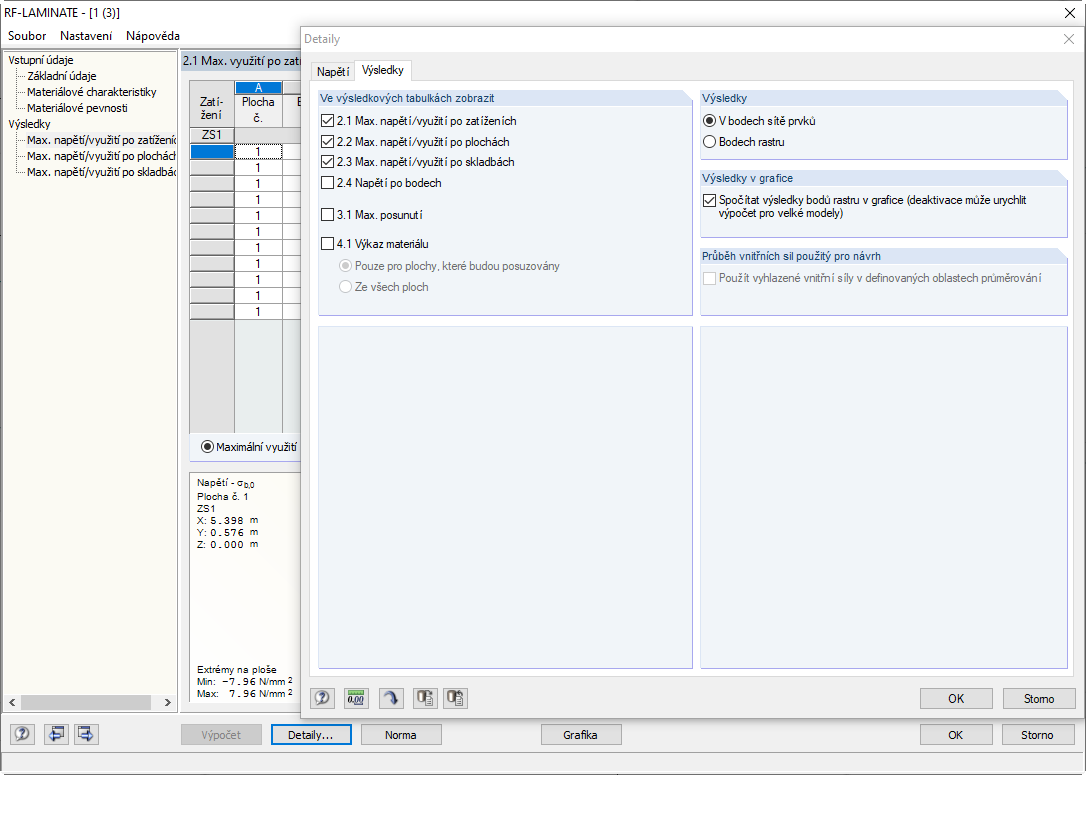Select Bodech rastru radio button

tap(709, 141)
